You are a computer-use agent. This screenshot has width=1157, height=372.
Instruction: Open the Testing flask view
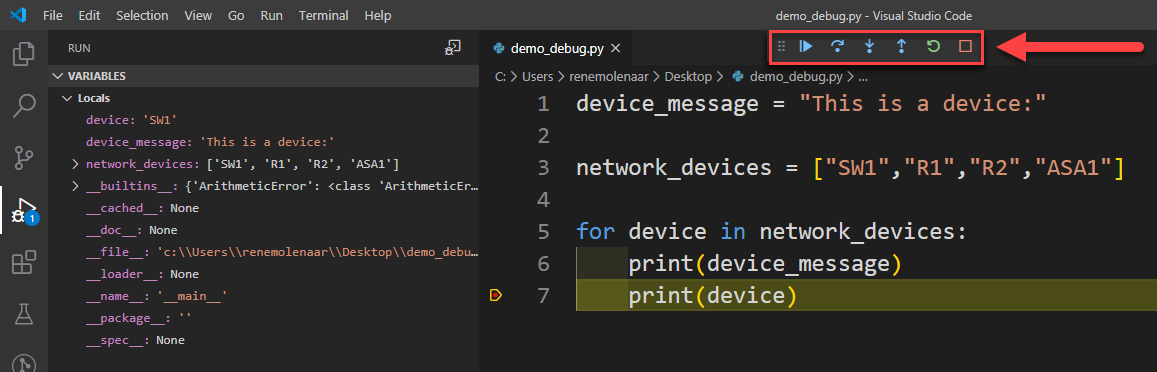click(x=24, y=314)
